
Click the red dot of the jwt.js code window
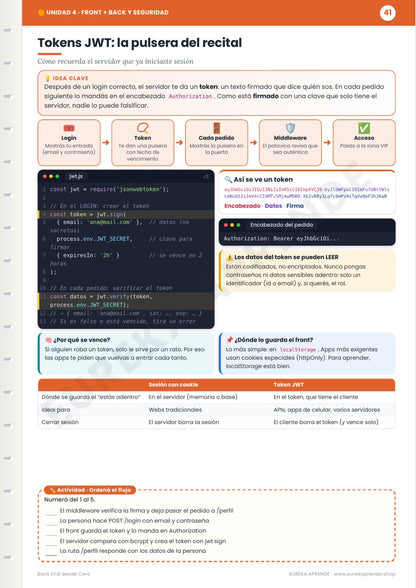coord(45,176)
